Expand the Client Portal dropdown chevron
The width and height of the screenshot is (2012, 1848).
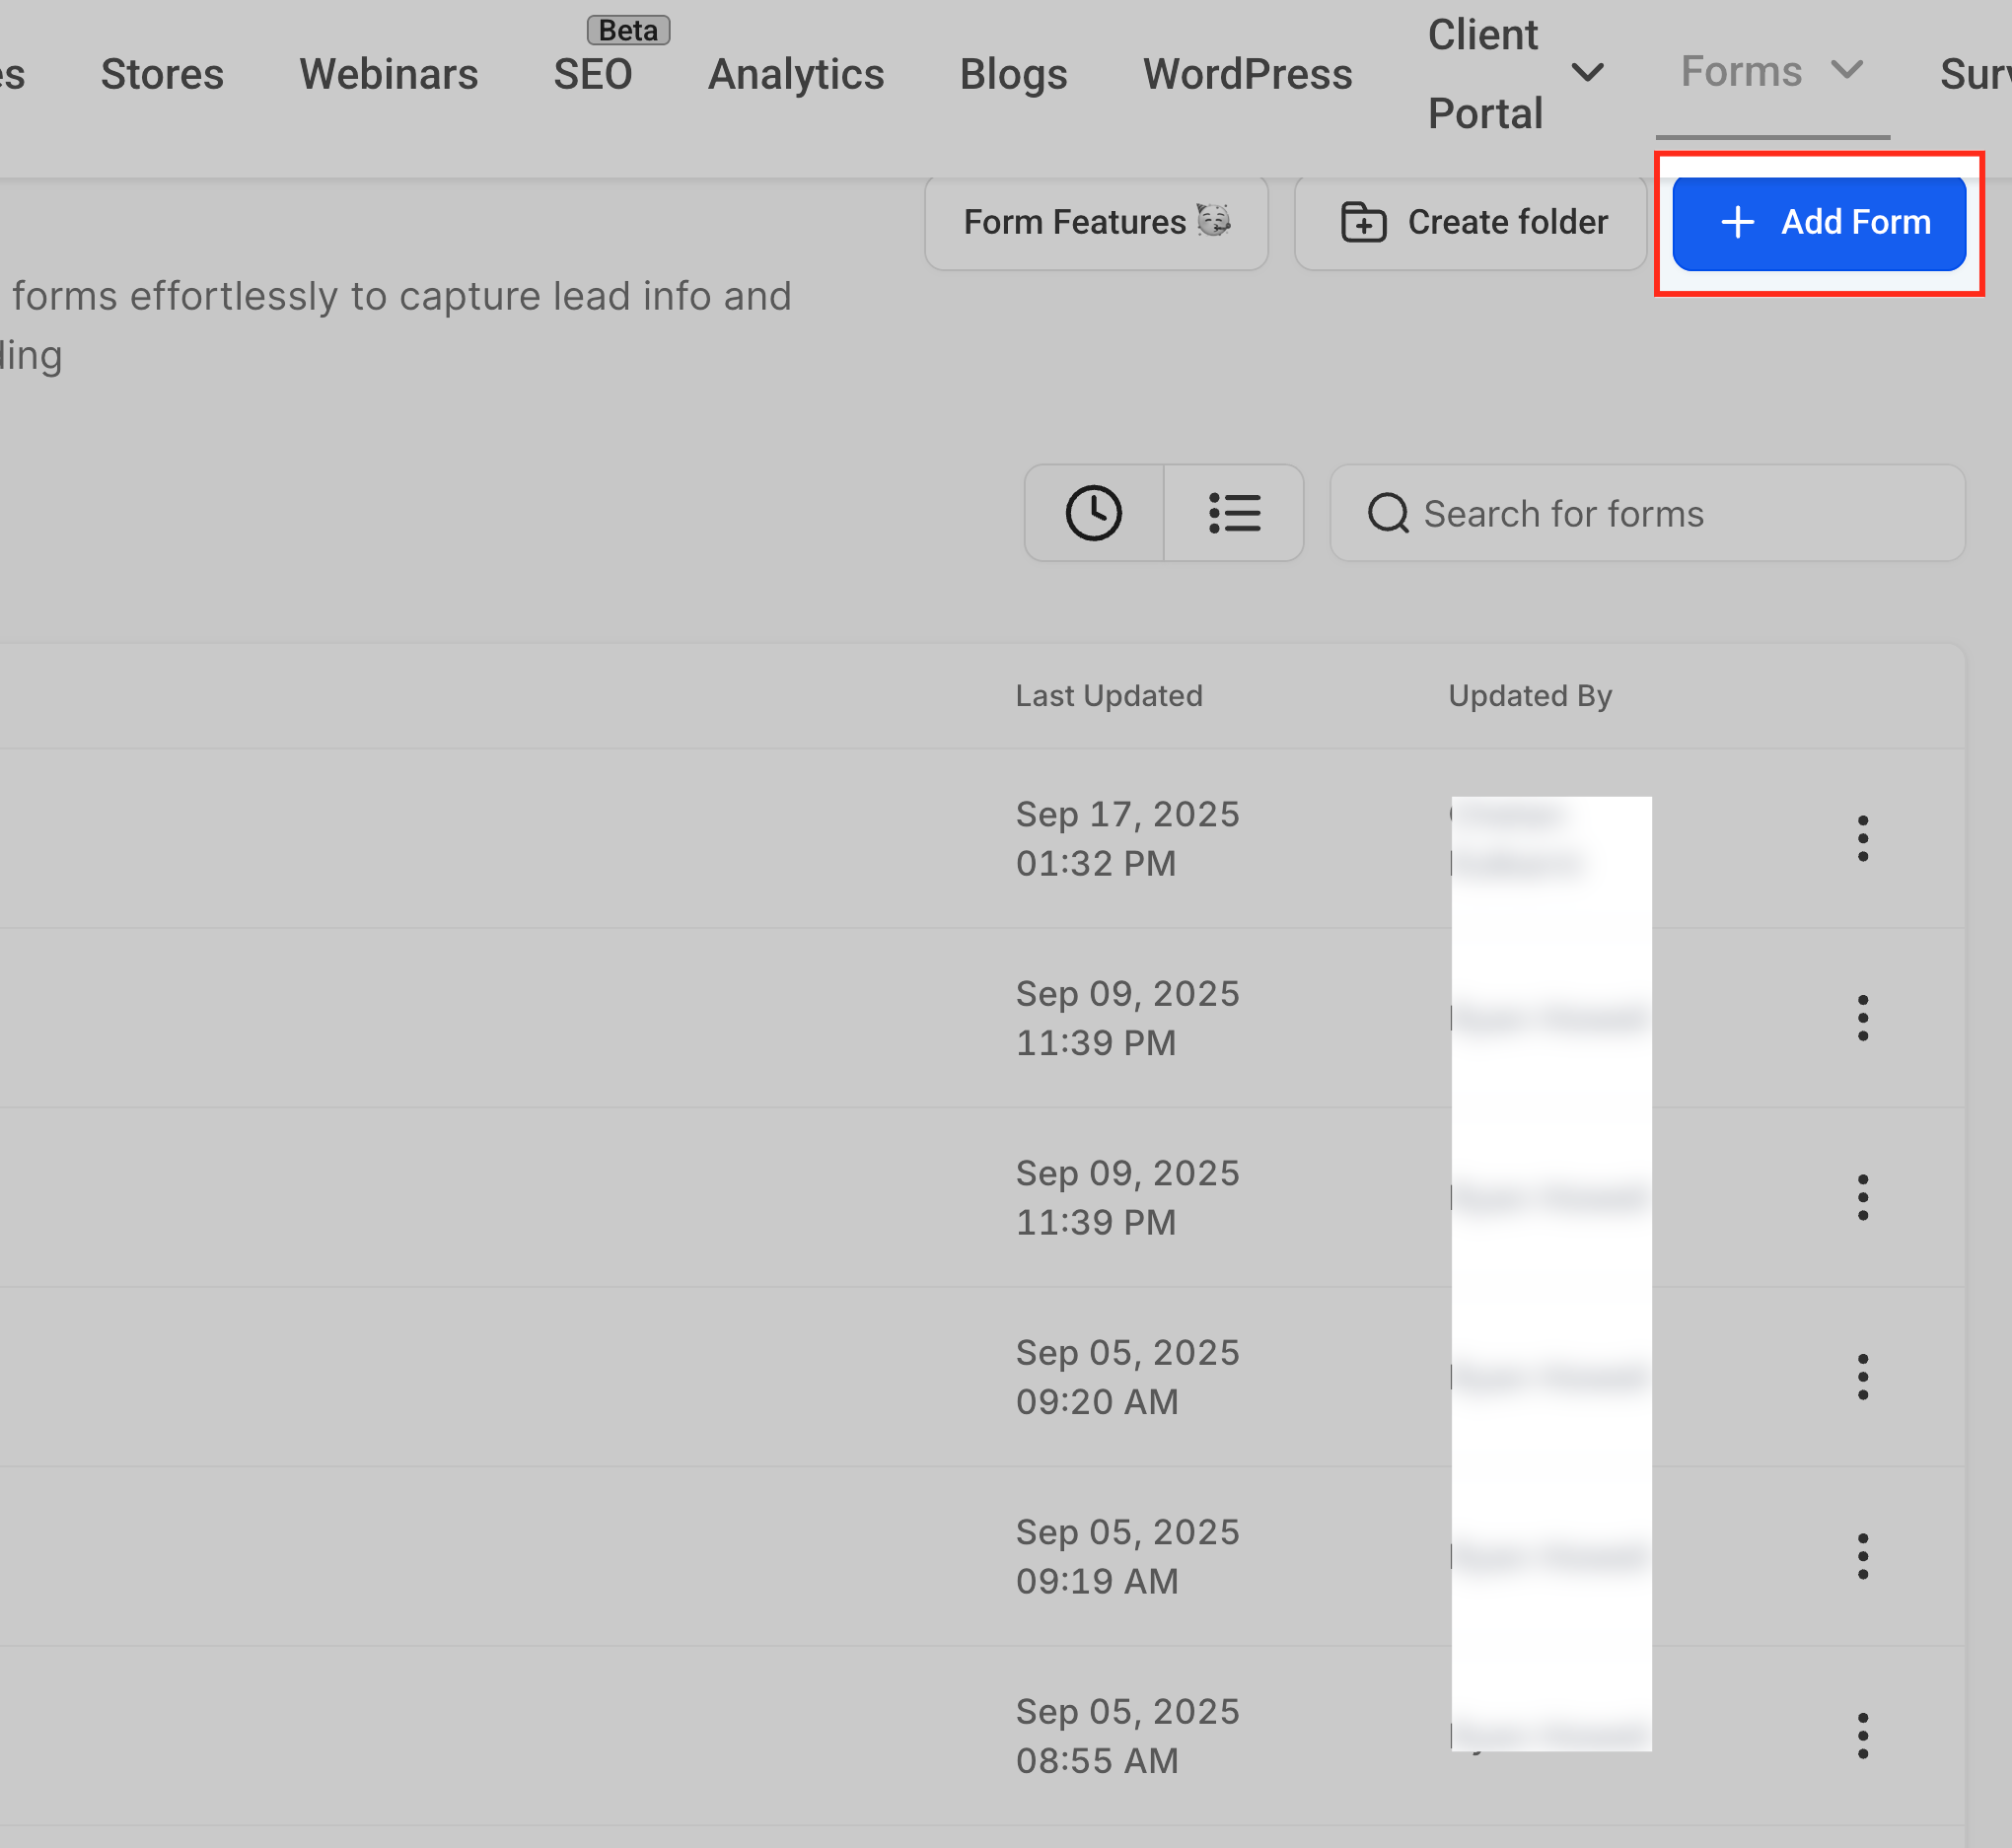1587,73
